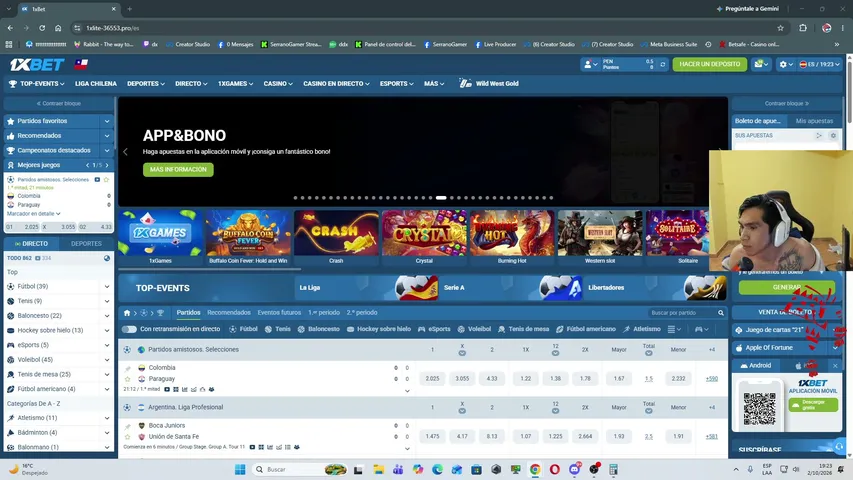Open the user account profile icon
Image resolution: width=853 pixels, height=480 pixels.
coord(588,64)
